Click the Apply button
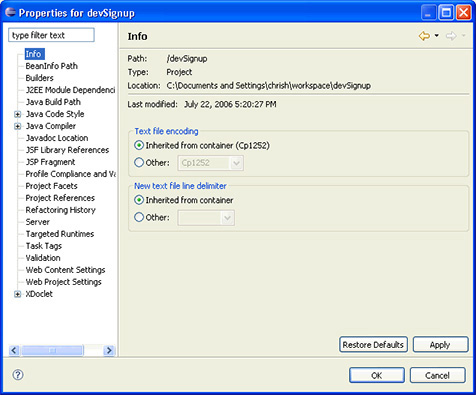Image resolution: width=476 pixels, height=395 pixels. click(441, 344)
